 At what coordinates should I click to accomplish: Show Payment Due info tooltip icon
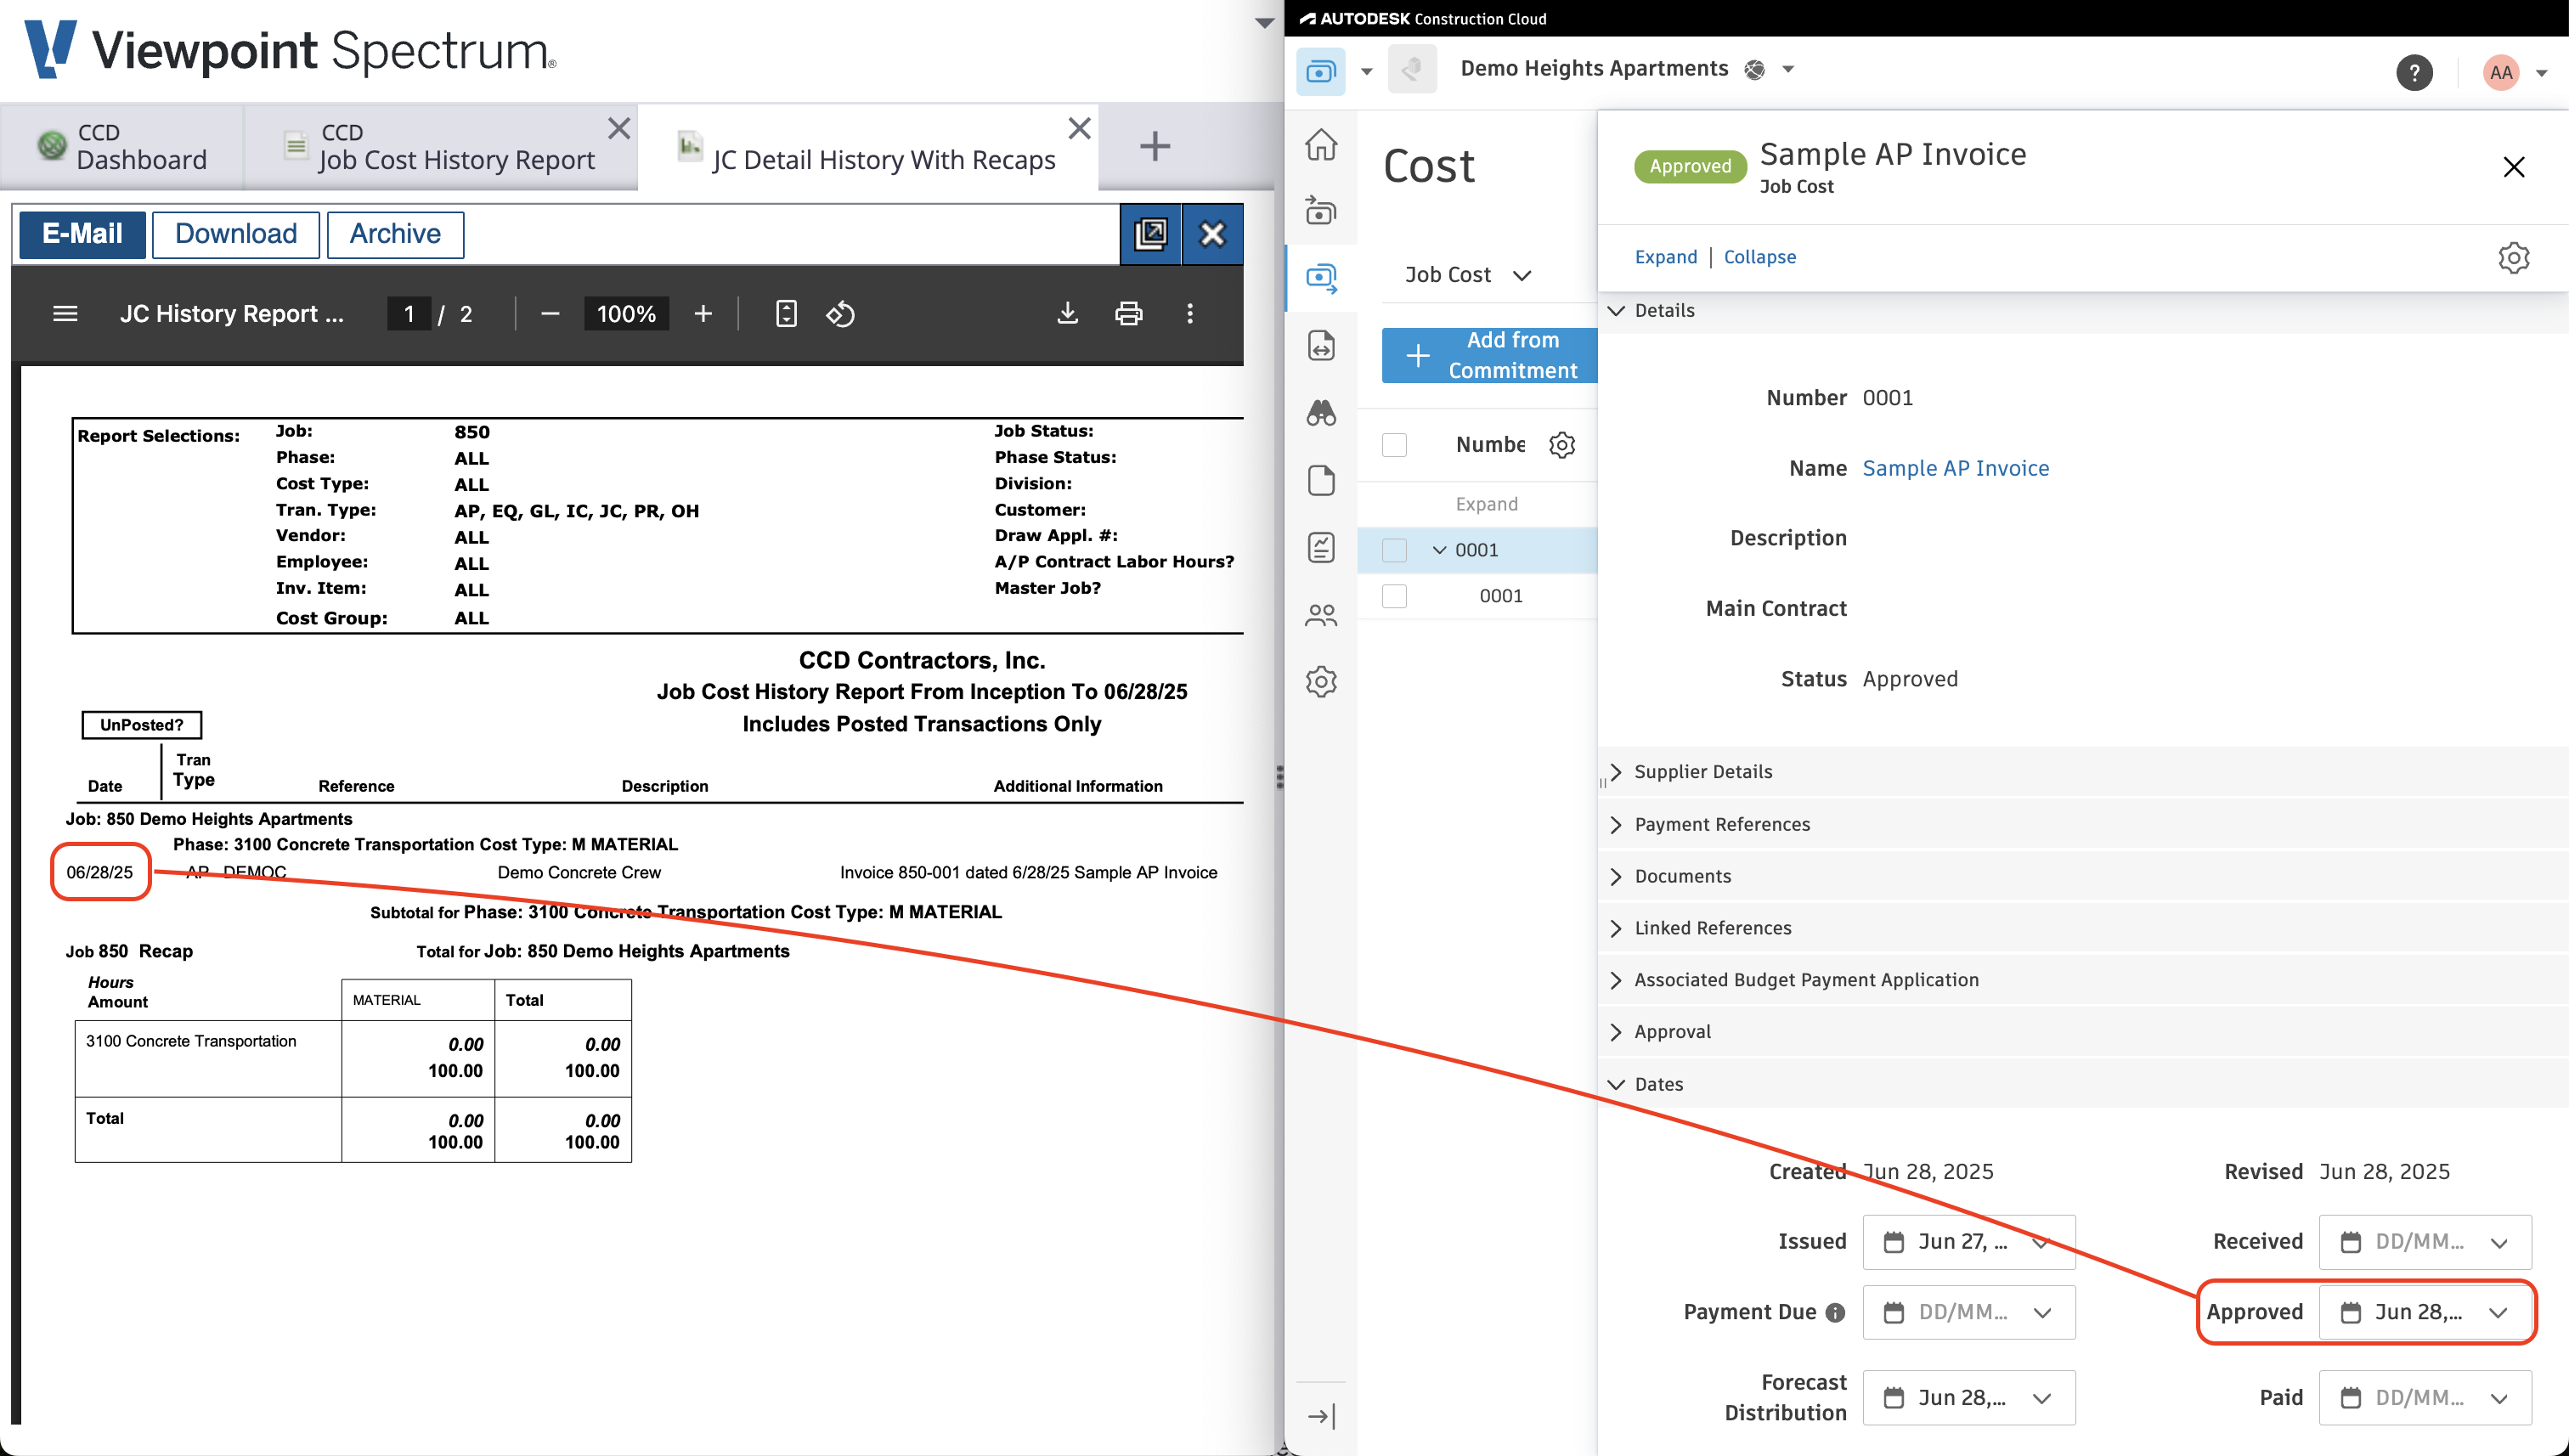point(1835,1313)
